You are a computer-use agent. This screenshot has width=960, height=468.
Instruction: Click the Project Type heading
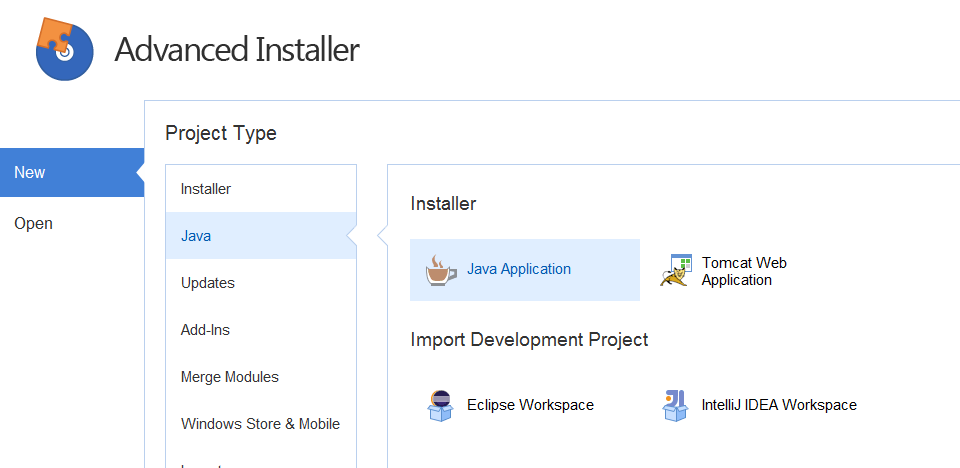[x=221, y=133]
